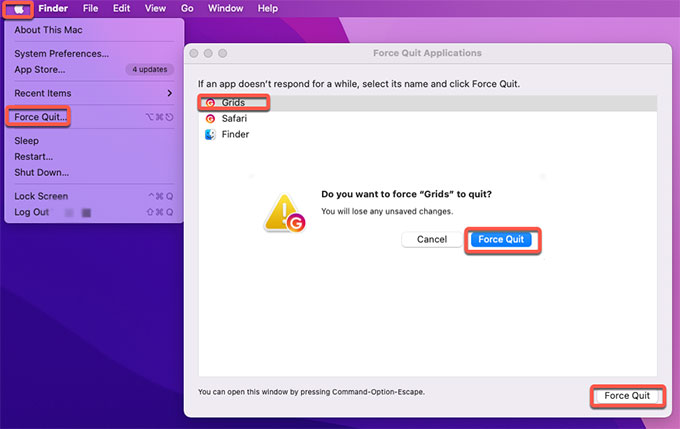The image size is (680, 429).
Task: Confirm with blue Force Quit button
Action: pyautogui.click(x=502, y=240)
